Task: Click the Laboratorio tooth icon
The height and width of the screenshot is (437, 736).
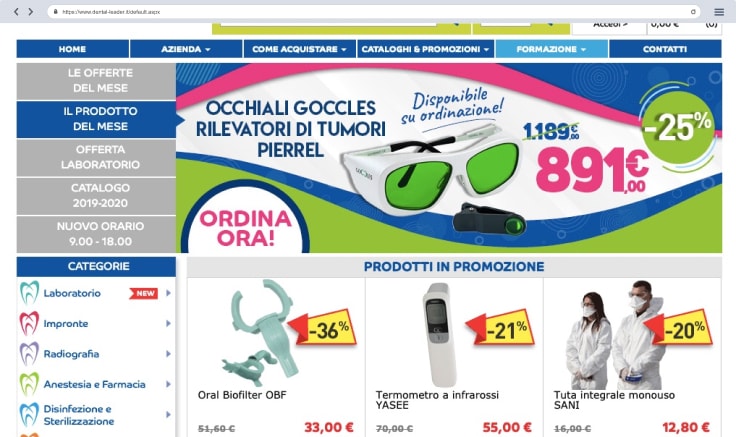Action: [x=29, y=293]
